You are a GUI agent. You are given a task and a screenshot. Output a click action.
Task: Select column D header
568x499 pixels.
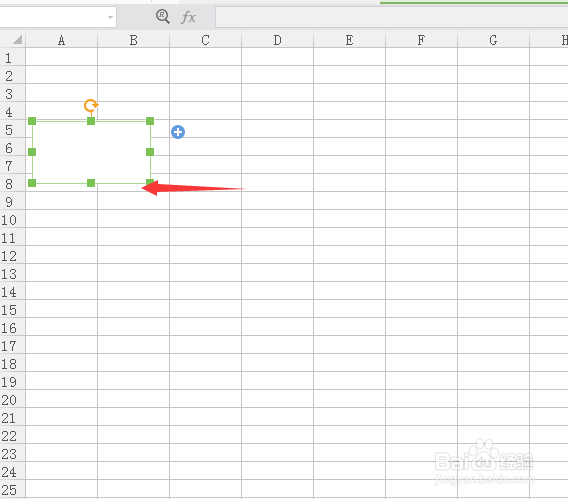coord(277,40)
